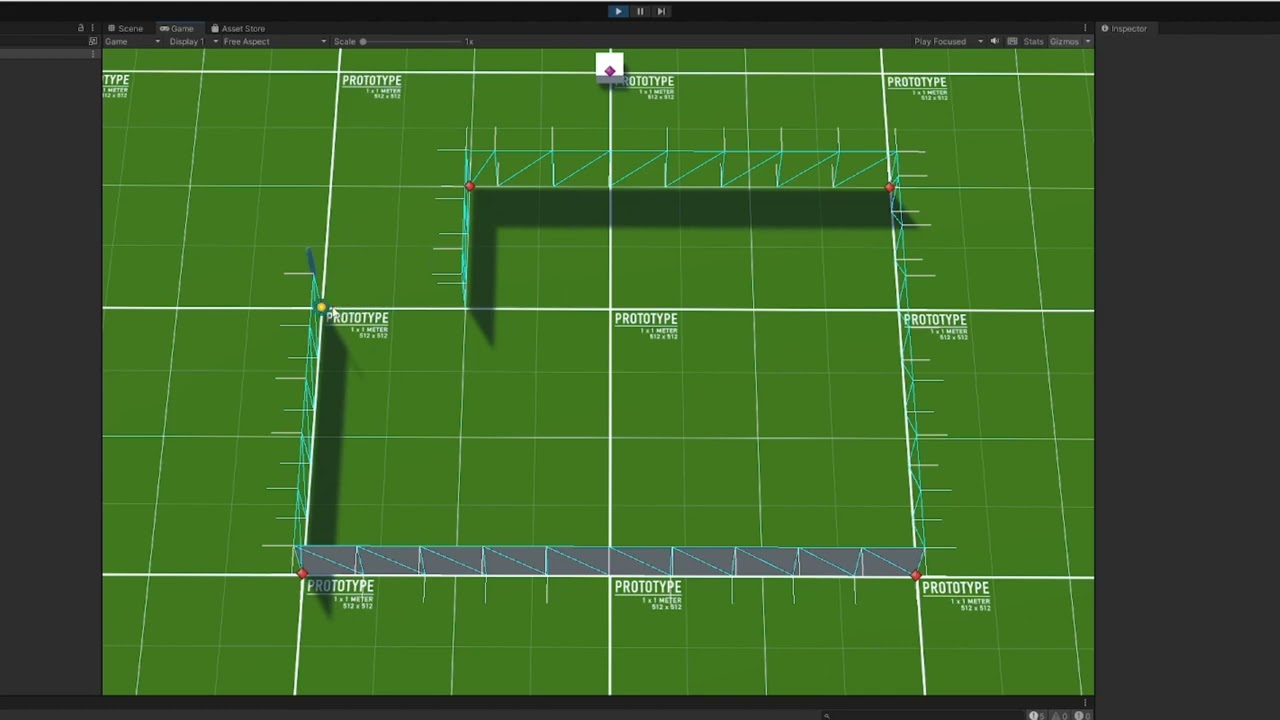
Task: Click the Step frame button
Action: 661,11
